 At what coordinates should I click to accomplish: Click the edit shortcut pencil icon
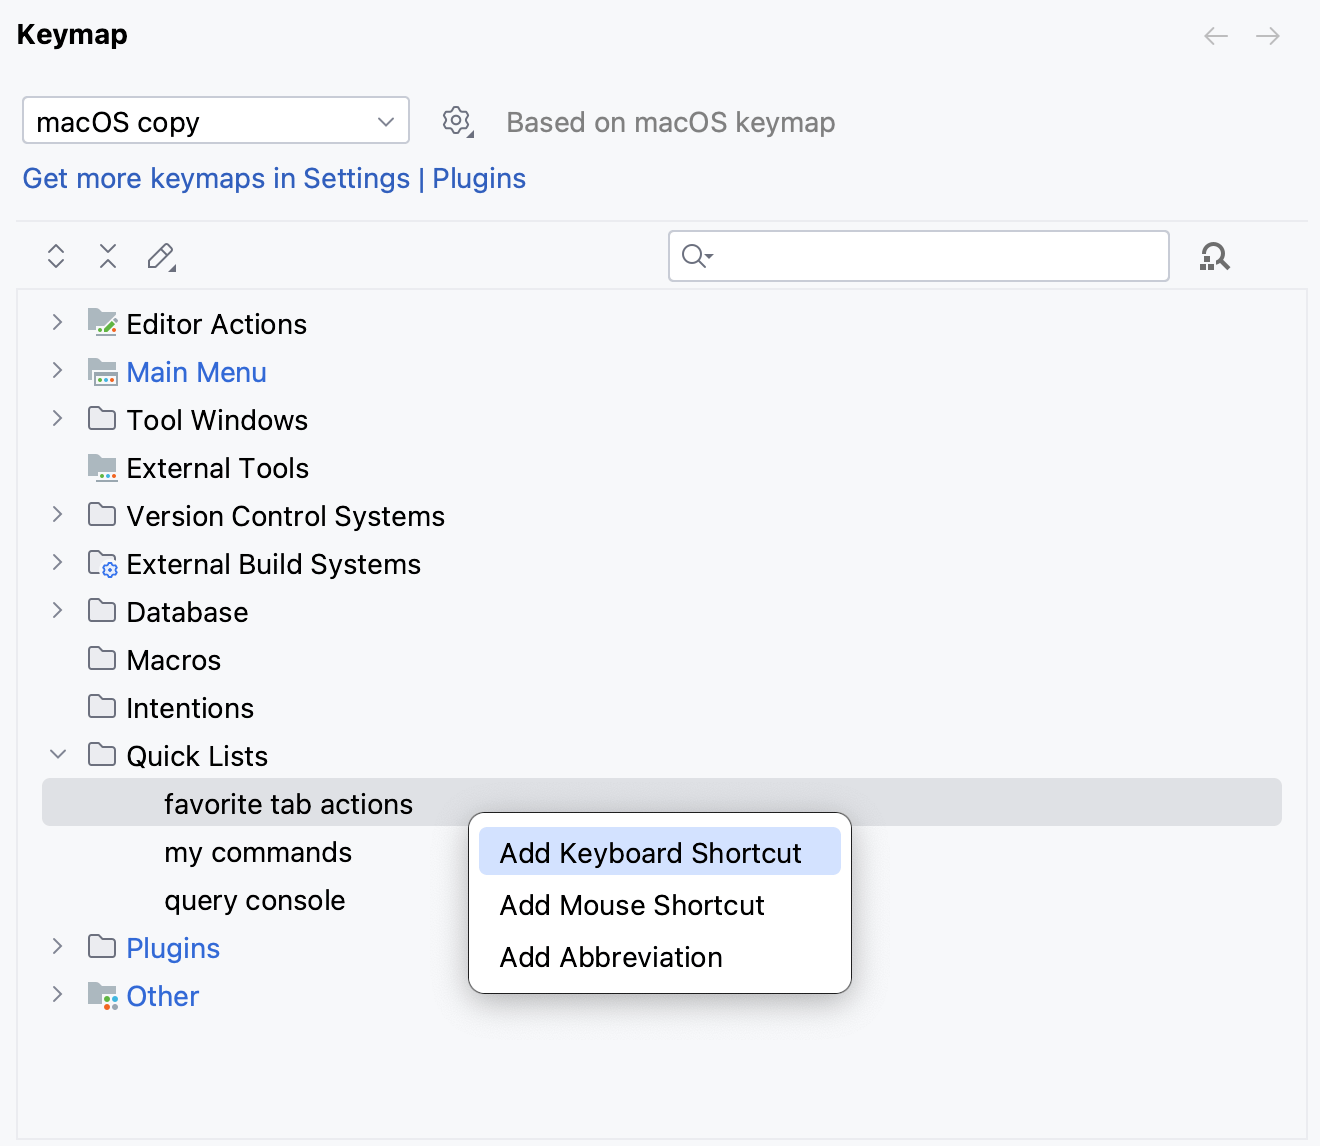(160, 256)
